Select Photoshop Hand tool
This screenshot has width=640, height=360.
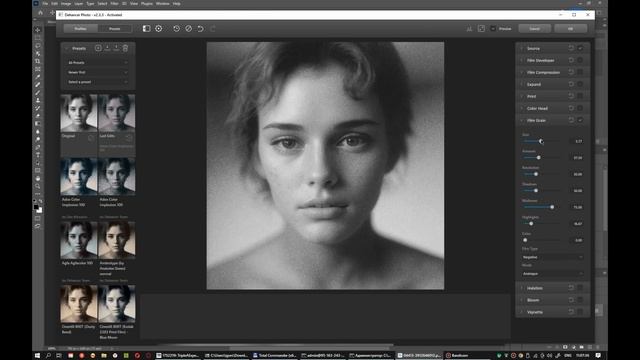point(38,178)
